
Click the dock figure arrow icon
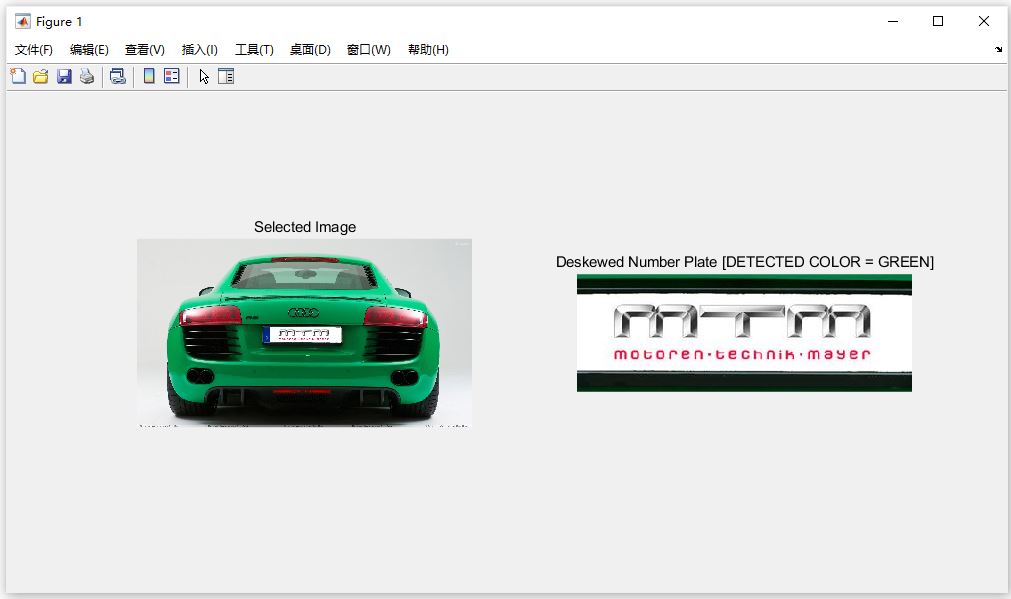(998, 50)
